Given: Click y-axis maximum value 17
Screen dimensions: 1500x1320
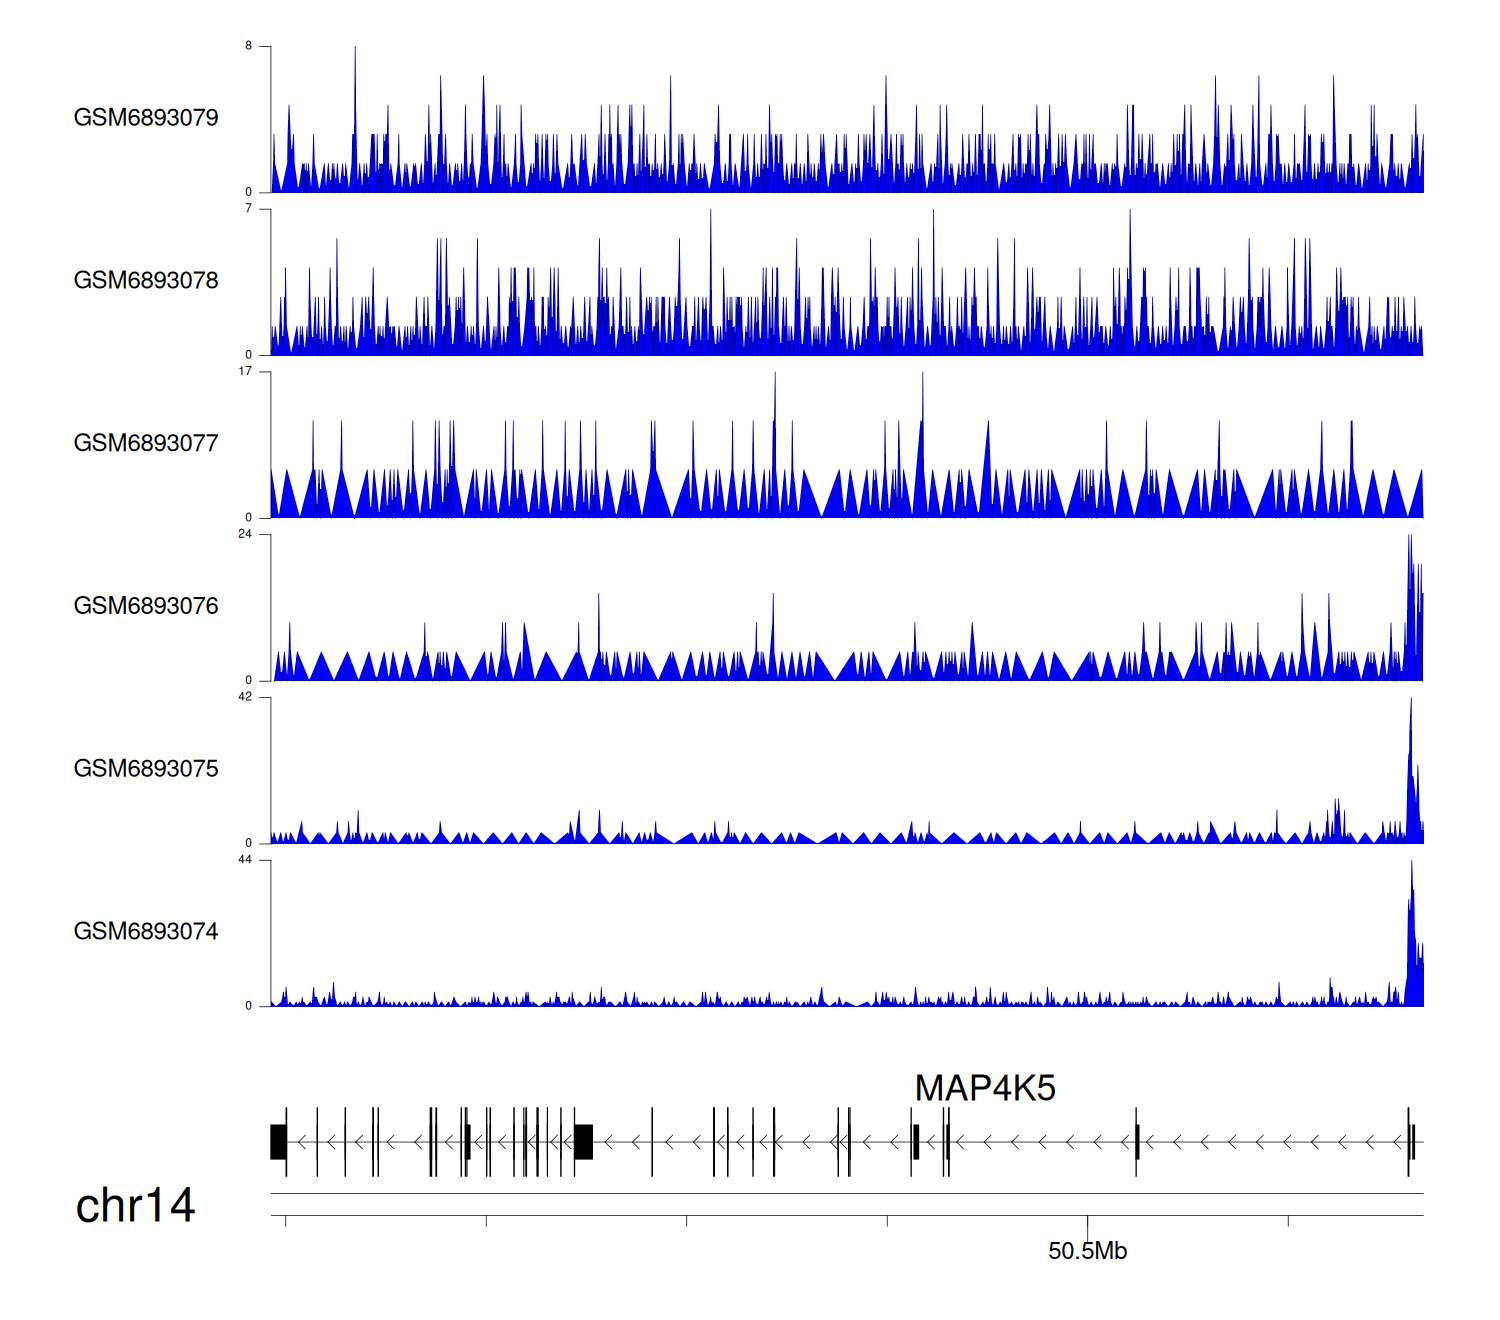Looking at the screenshot, I should coord(245,371).
